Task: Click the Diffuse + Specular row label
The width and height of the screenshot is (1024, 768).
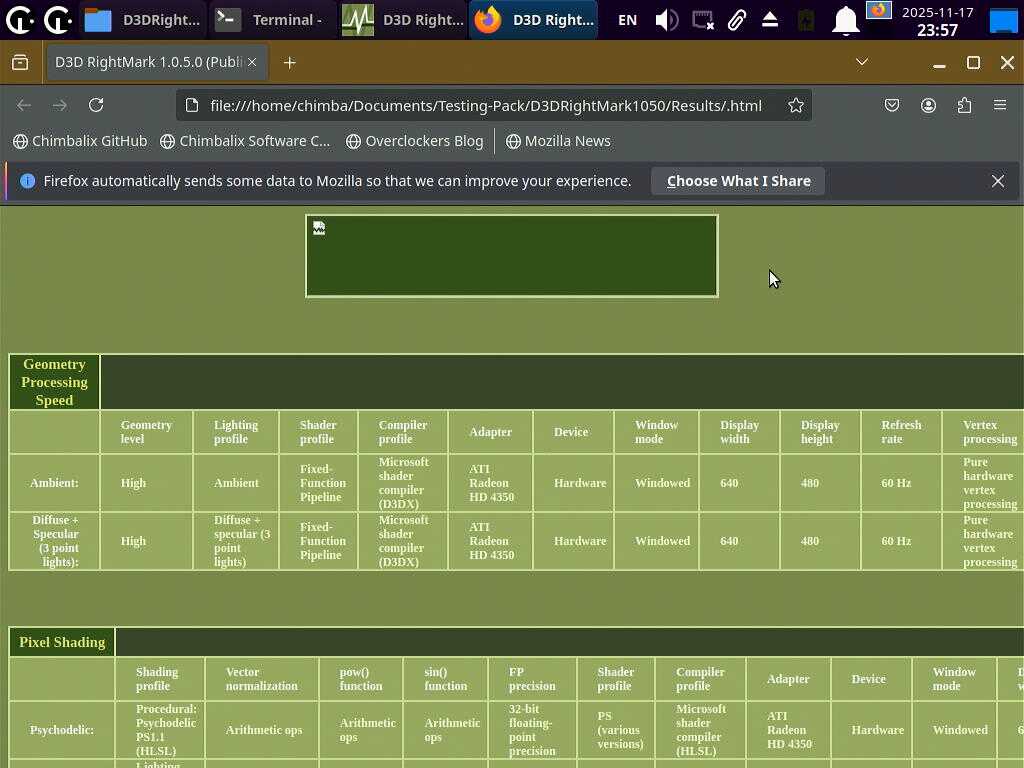Action: tap(56, 541)
